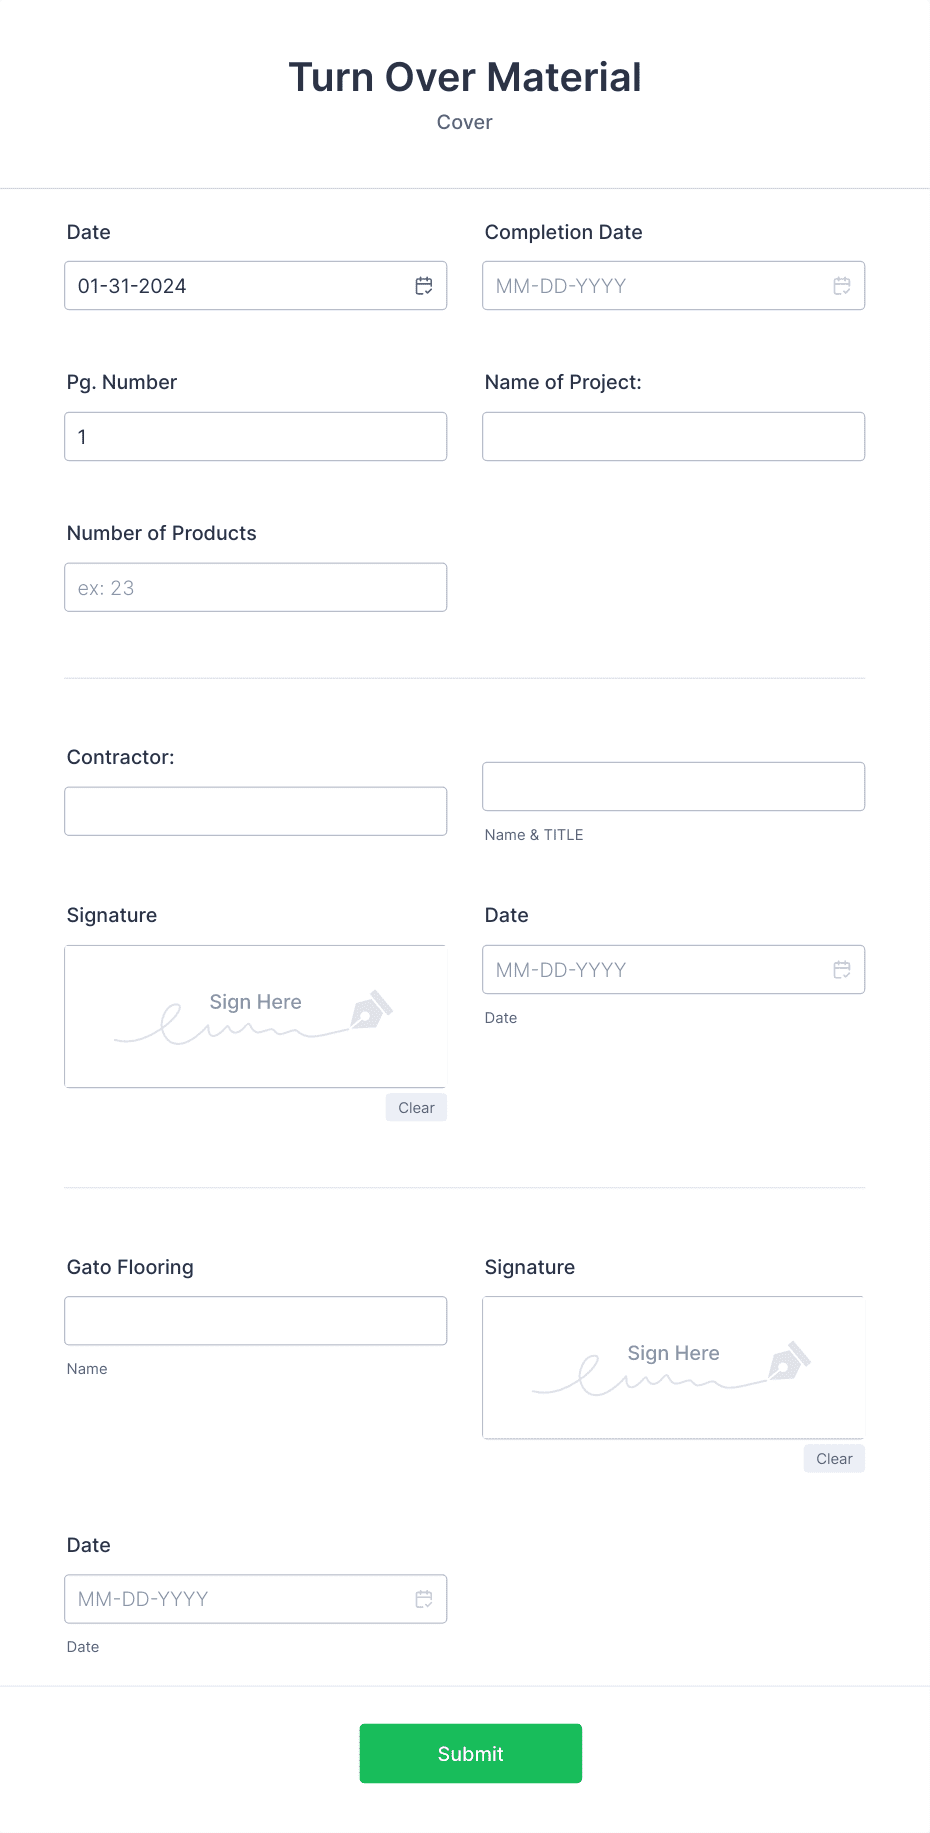
Task: Submit the Turn Over Material form
Action: pyautogui.click(x=470, y=1753)
